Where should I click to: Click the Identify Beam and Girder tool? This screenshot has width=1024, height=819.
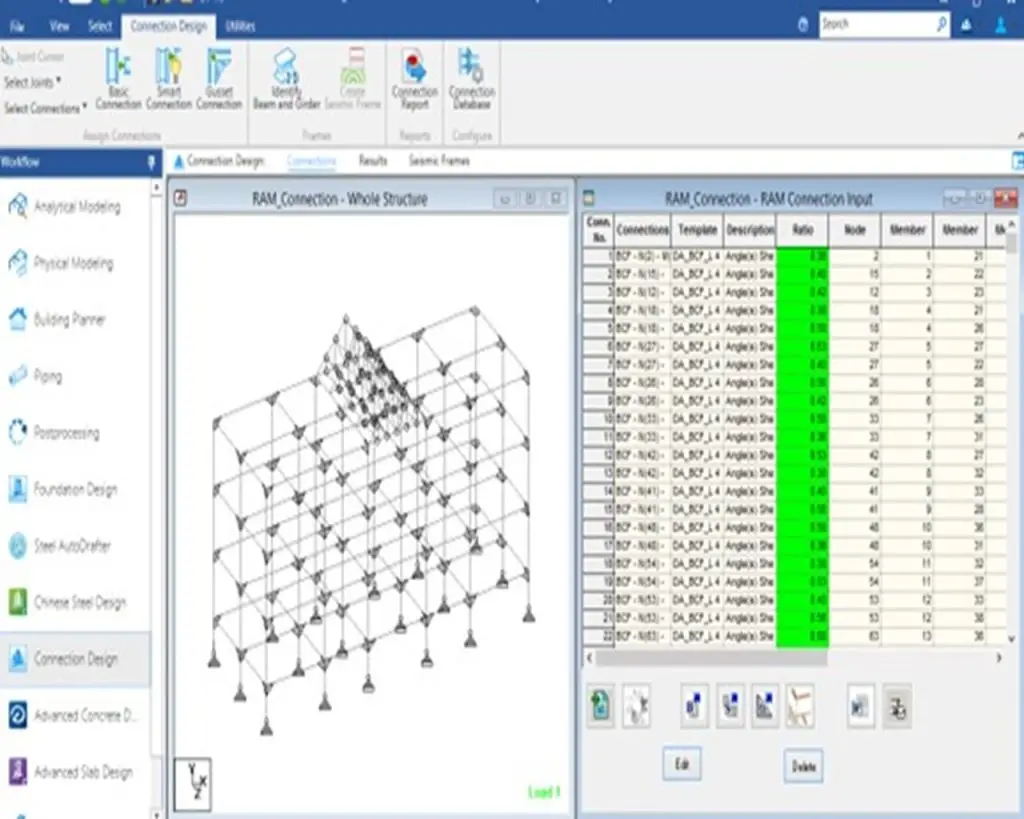pos(285,80)
